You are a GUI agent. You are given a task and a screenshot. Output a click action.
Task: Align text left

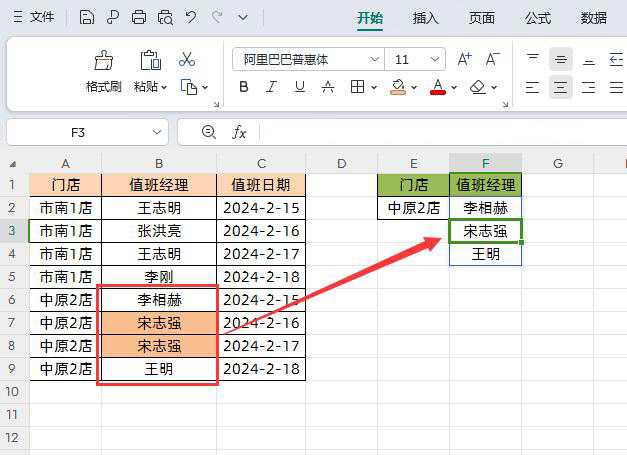(x=533, y=87)
